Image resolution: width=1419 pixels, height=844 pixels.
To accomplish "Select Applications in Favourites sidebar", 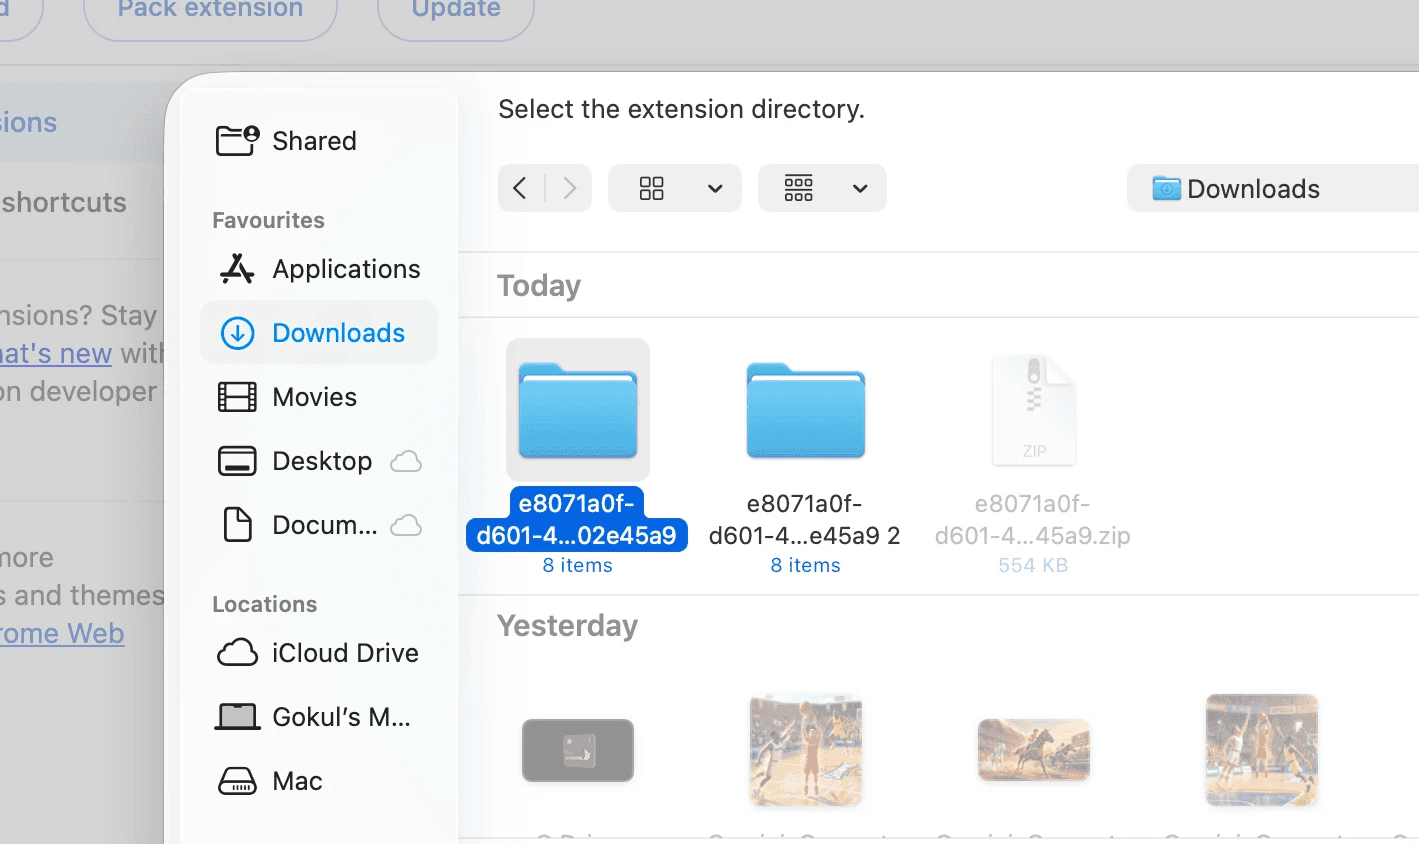I will pyautogui.click(x=318, y=269).
